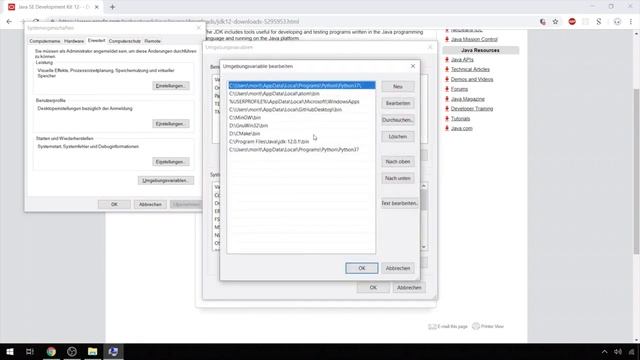640x360 pixels.
Task: Click OK in the Umgebungsvariablen window behind
Action: click(x=373, y=287)
